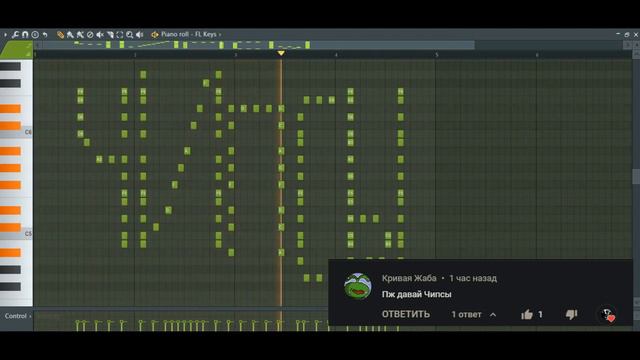Screen dimensions: 640x360
Task: Collapse the '1 ответ' replies
Action: (474, 314)
